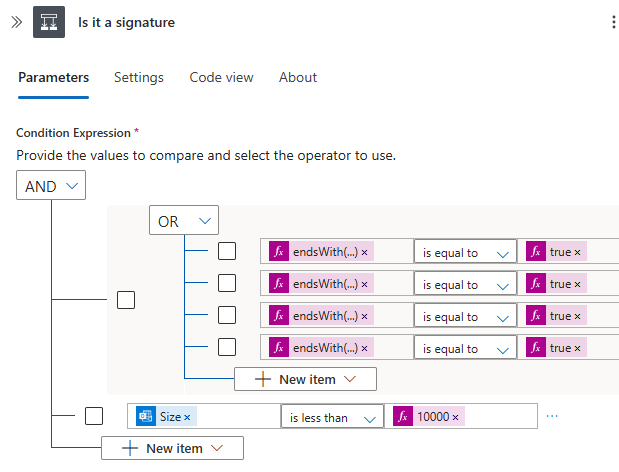Click the Outlook icon on Size token

(x=146, y=417)
